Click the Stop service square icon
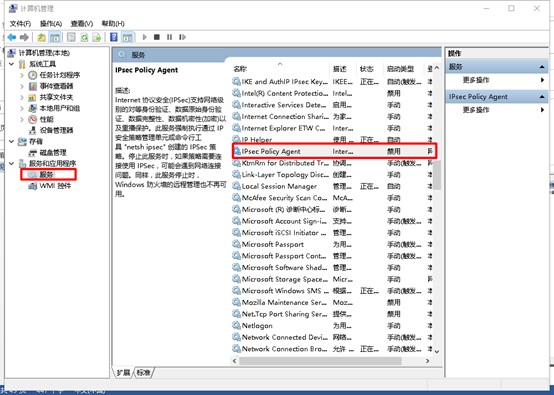This screenshot has height=395, width=554. (157, 37)
